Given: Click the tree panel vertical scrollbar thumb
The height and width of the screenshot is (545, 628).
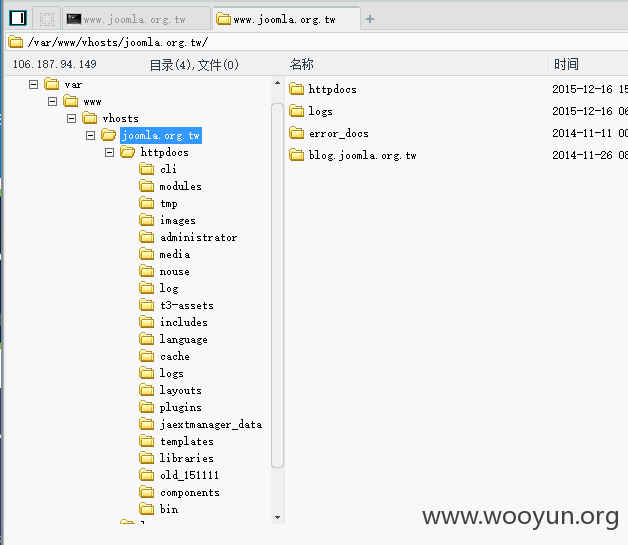Looking at the screenshot, I should click(277, 285).
